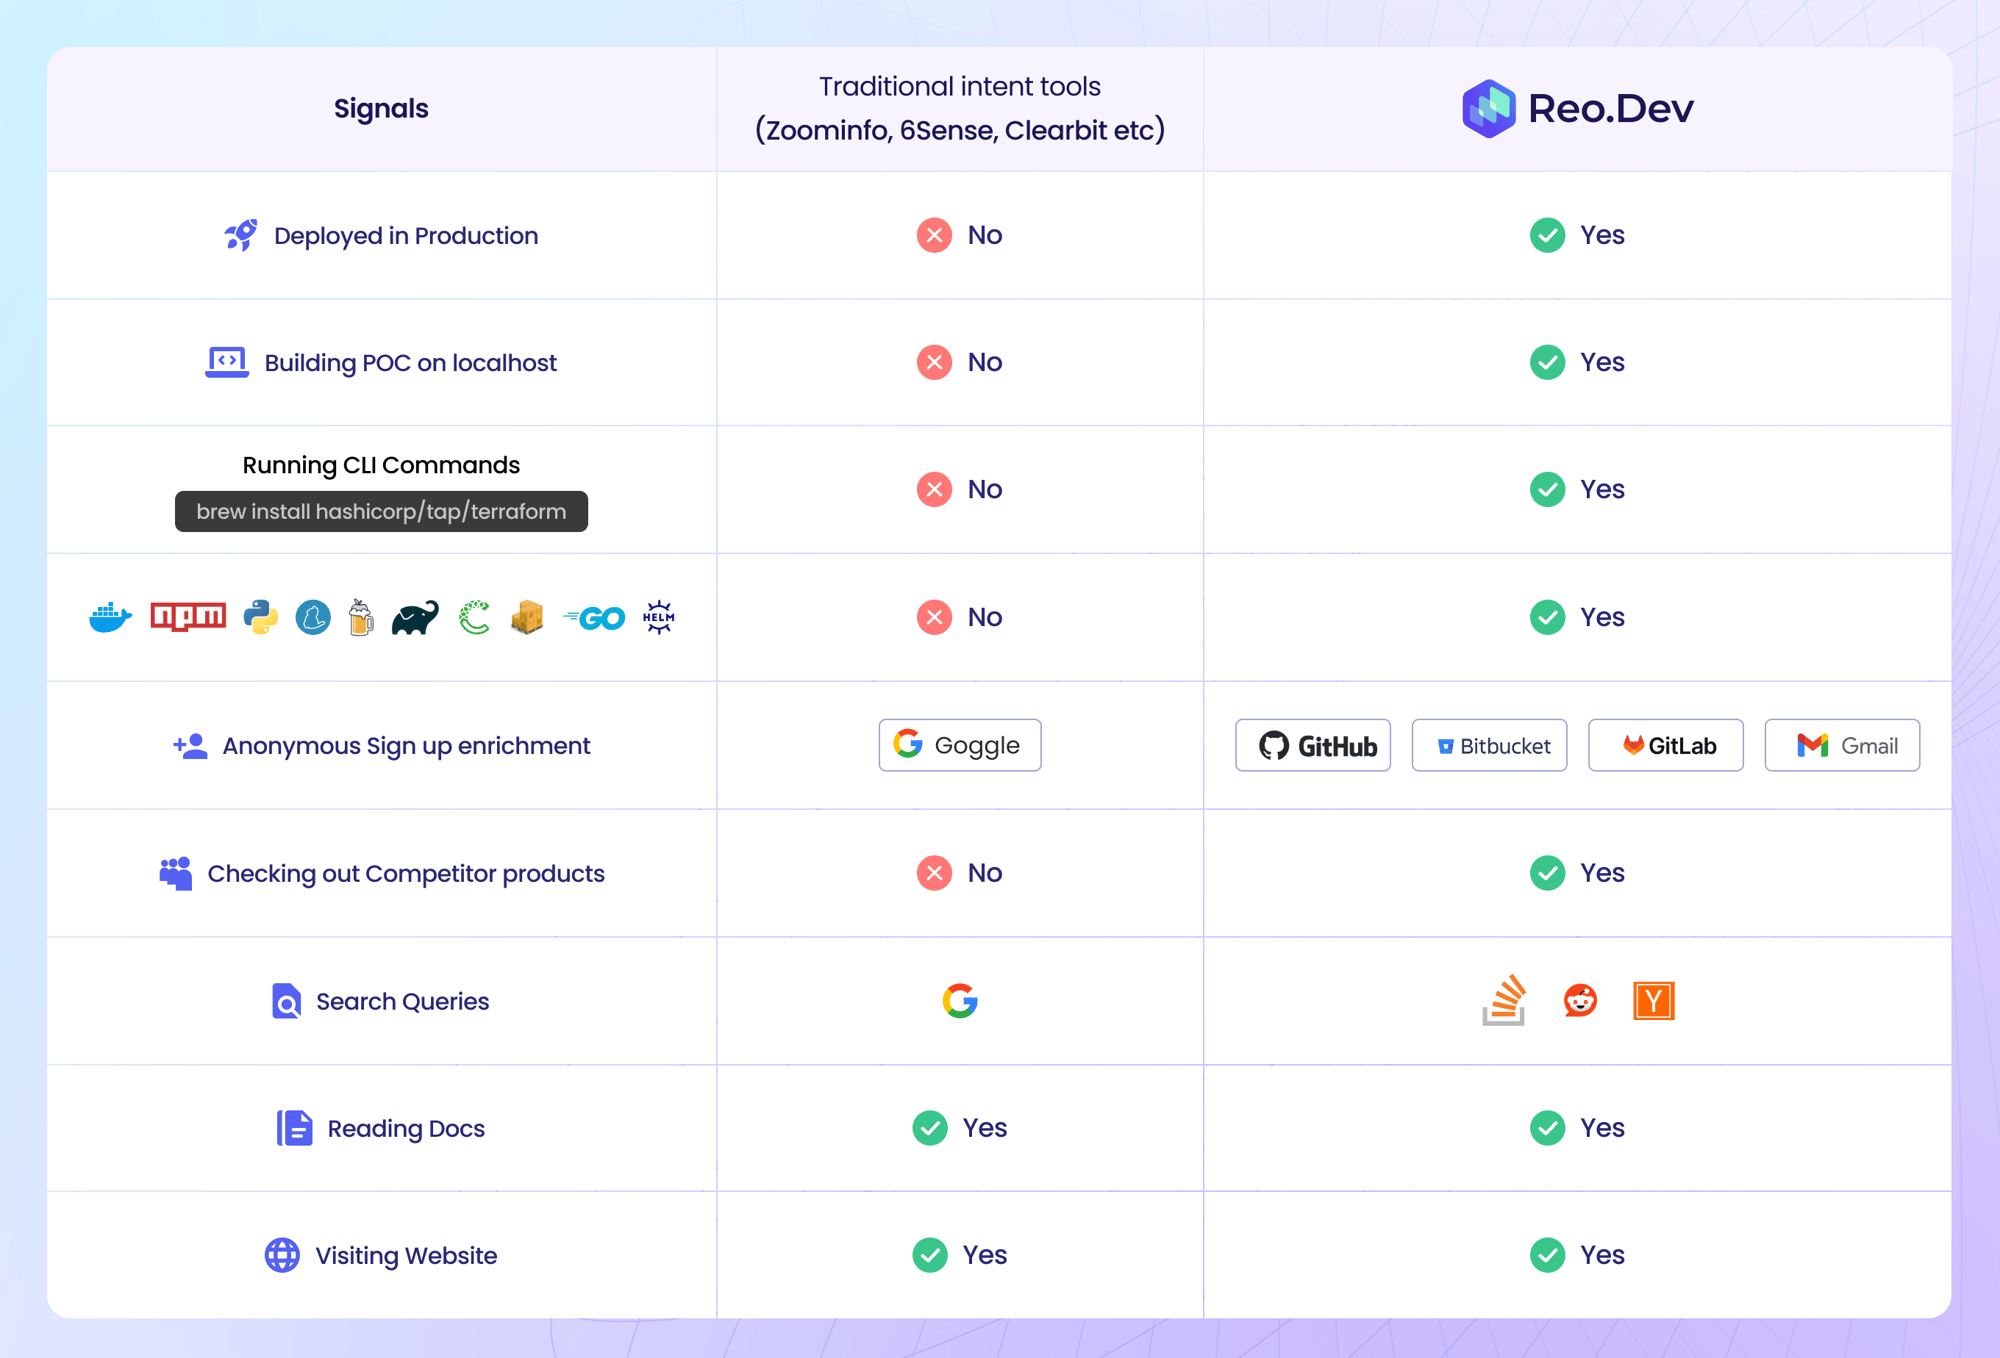The width and height of the screenshot is (2000, 1358).
Task: Click the red No mark for Building POC
Action: click(932, 362)
